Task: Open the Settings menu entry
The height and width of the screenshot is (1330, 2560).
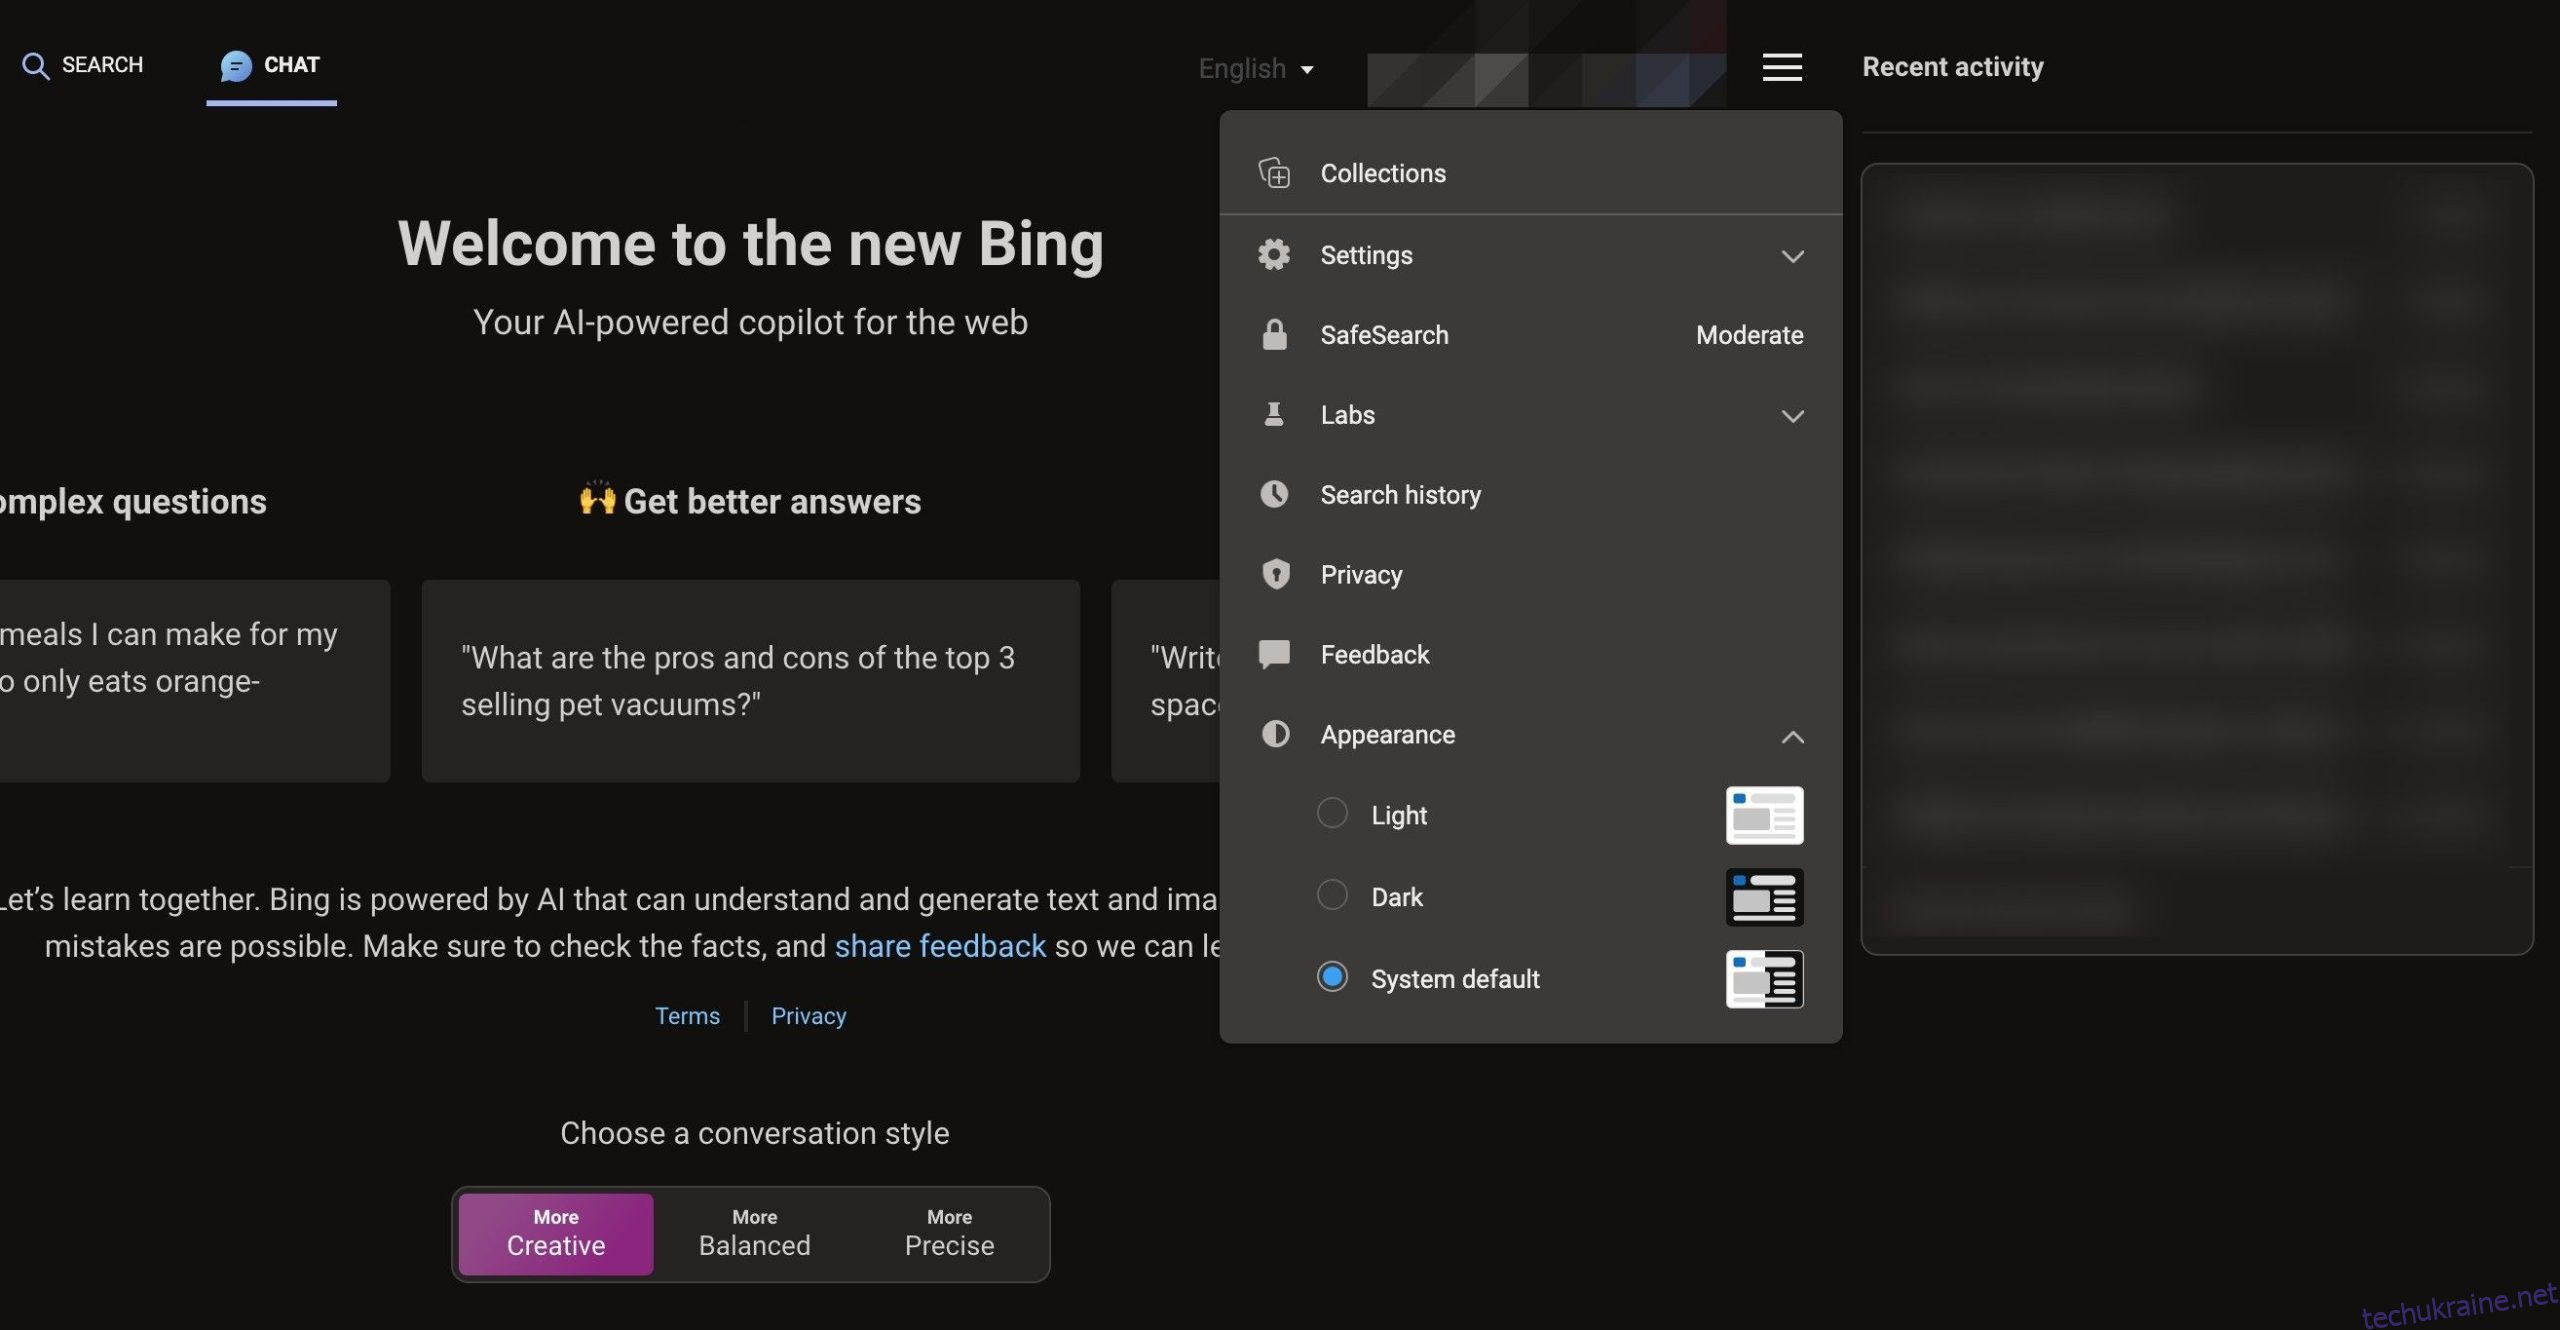Action: (1530, 255)
